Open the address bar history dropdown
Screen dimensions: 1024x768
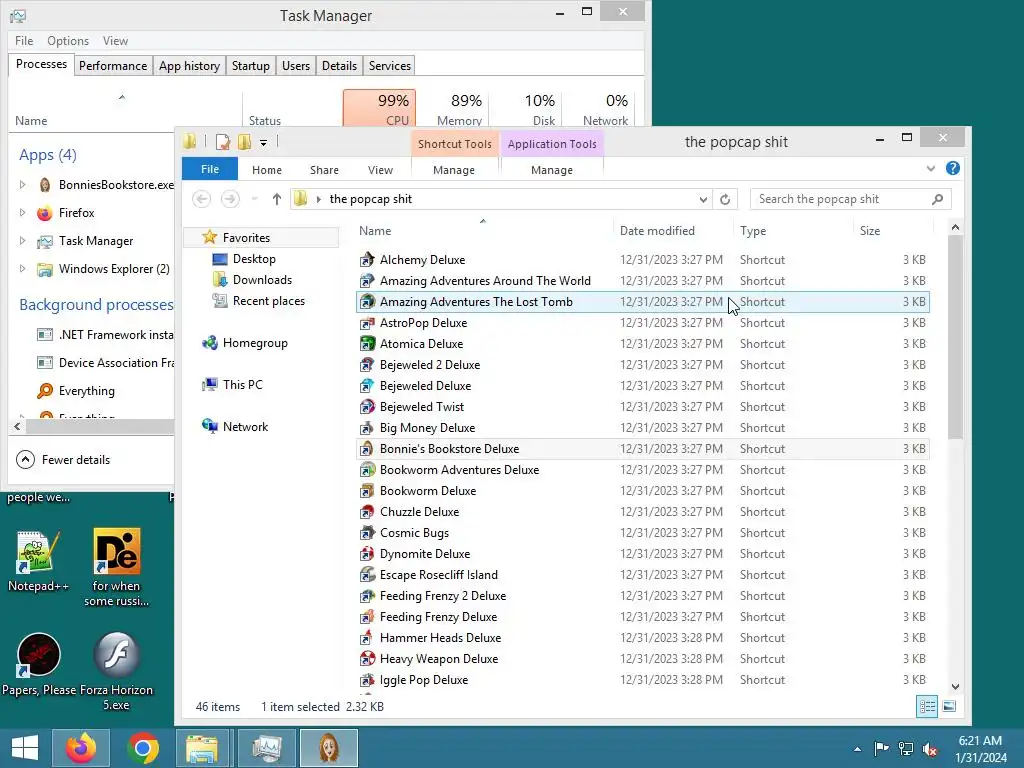(703, 199)
